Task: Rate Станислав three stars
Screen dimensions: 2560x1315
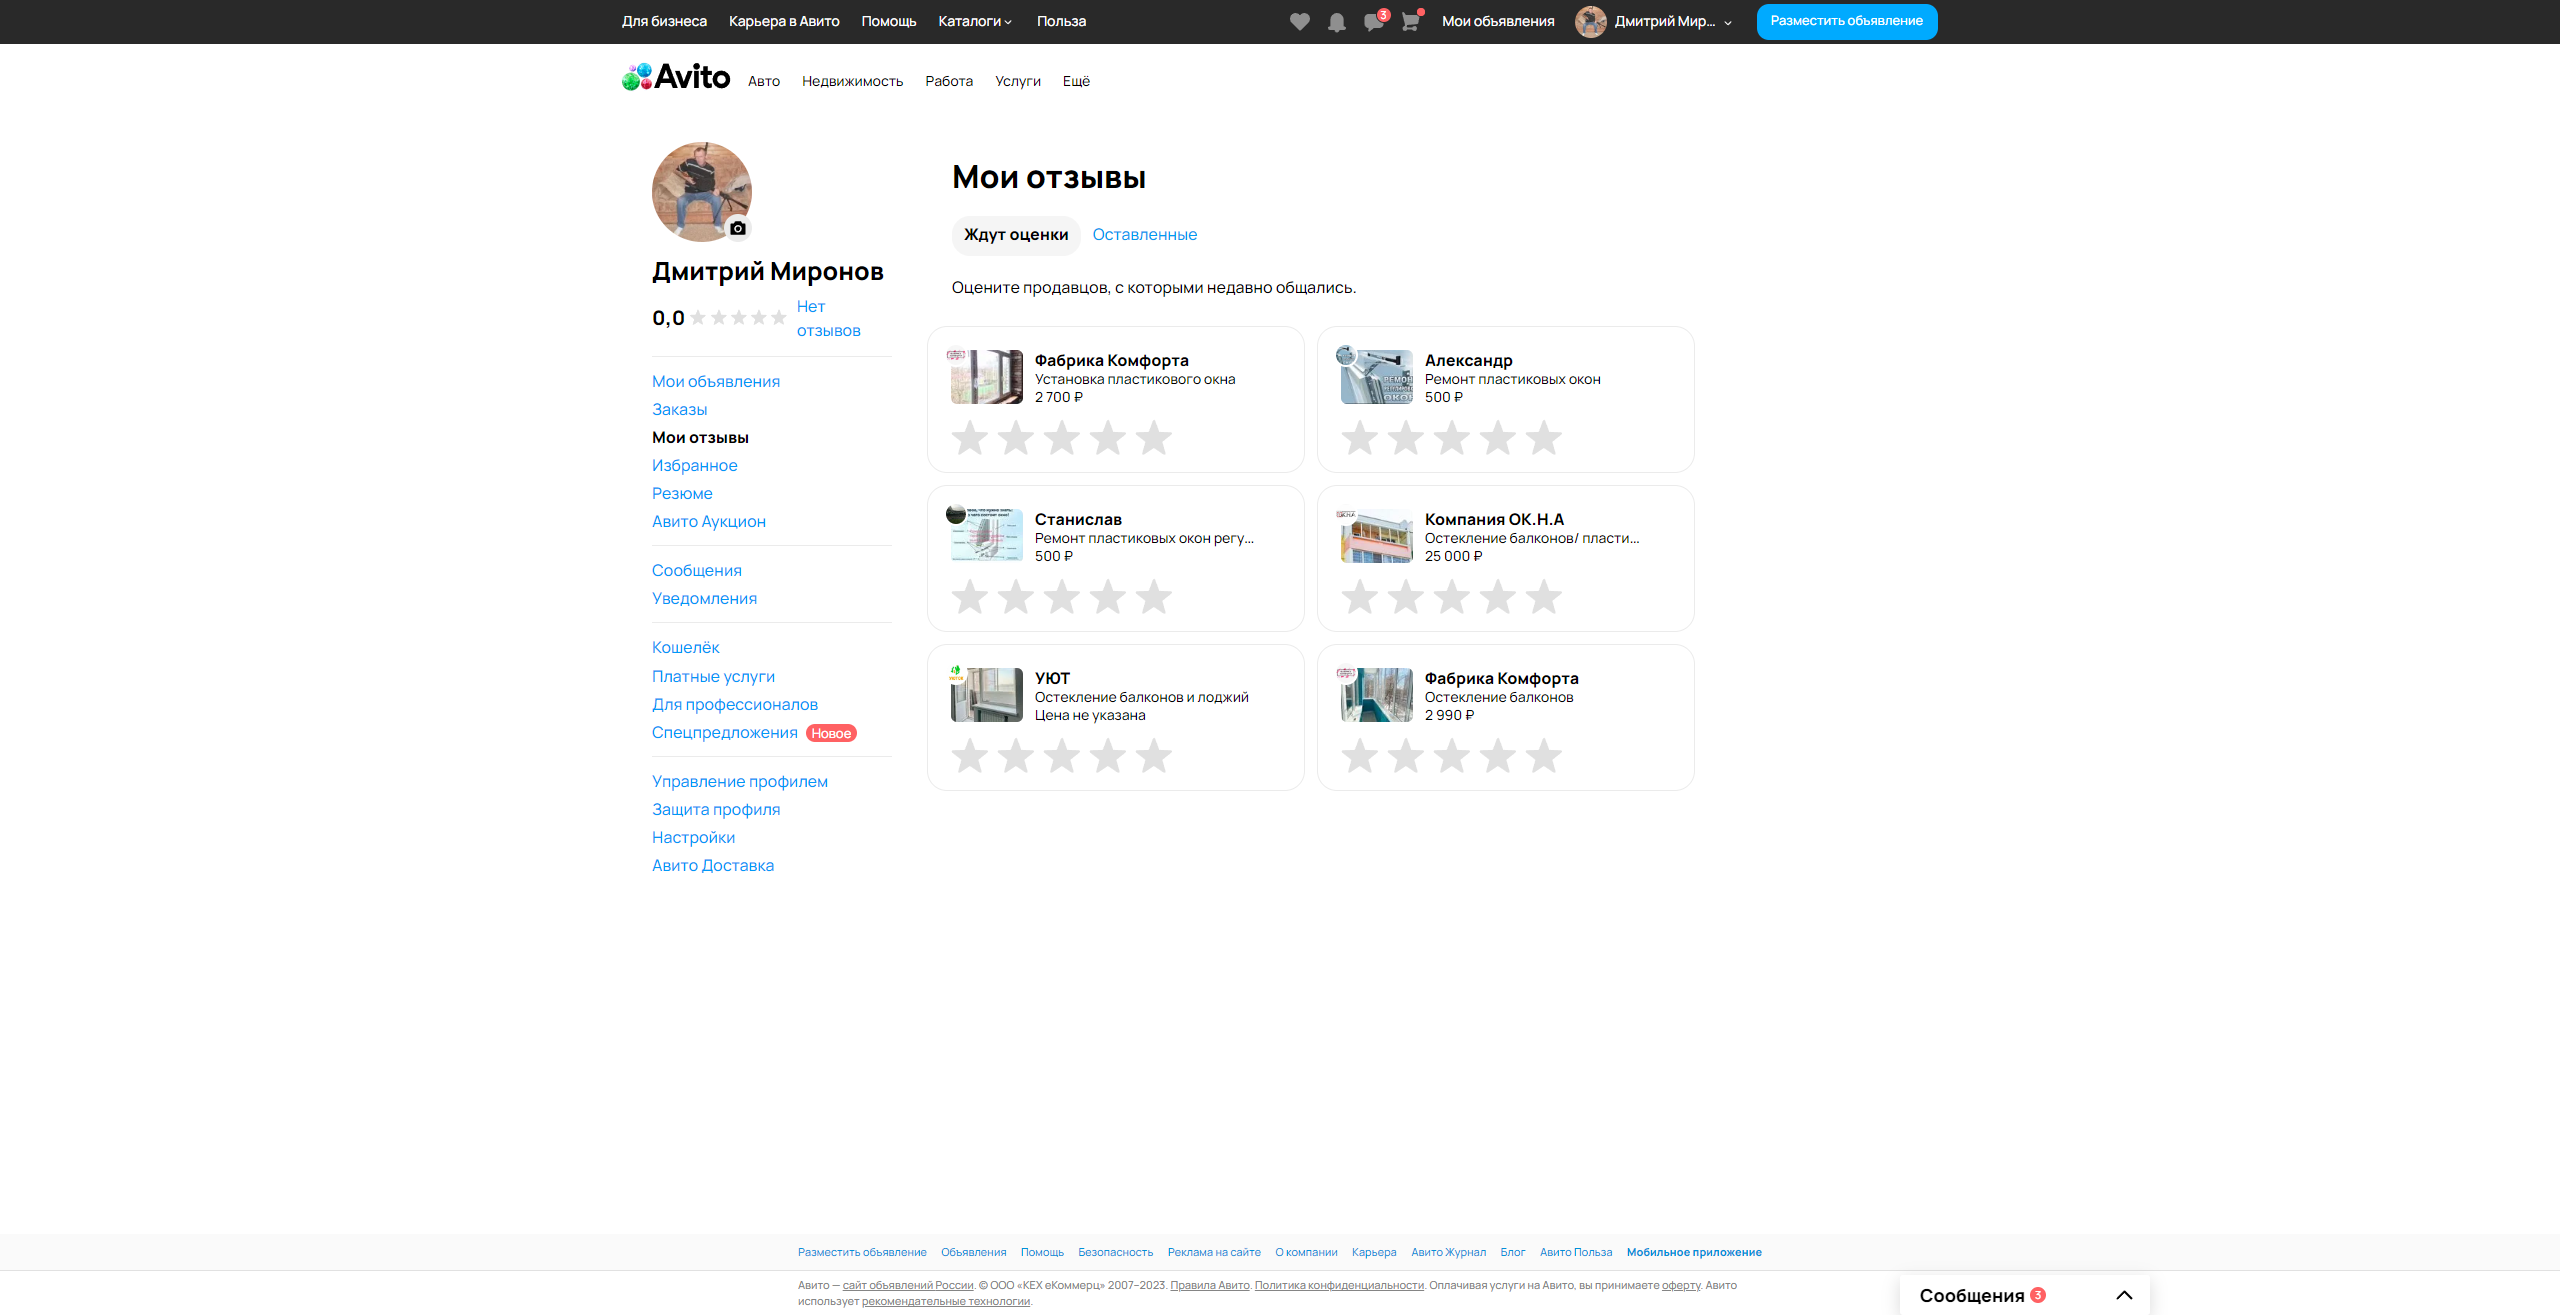Action: pos(1061,597)
